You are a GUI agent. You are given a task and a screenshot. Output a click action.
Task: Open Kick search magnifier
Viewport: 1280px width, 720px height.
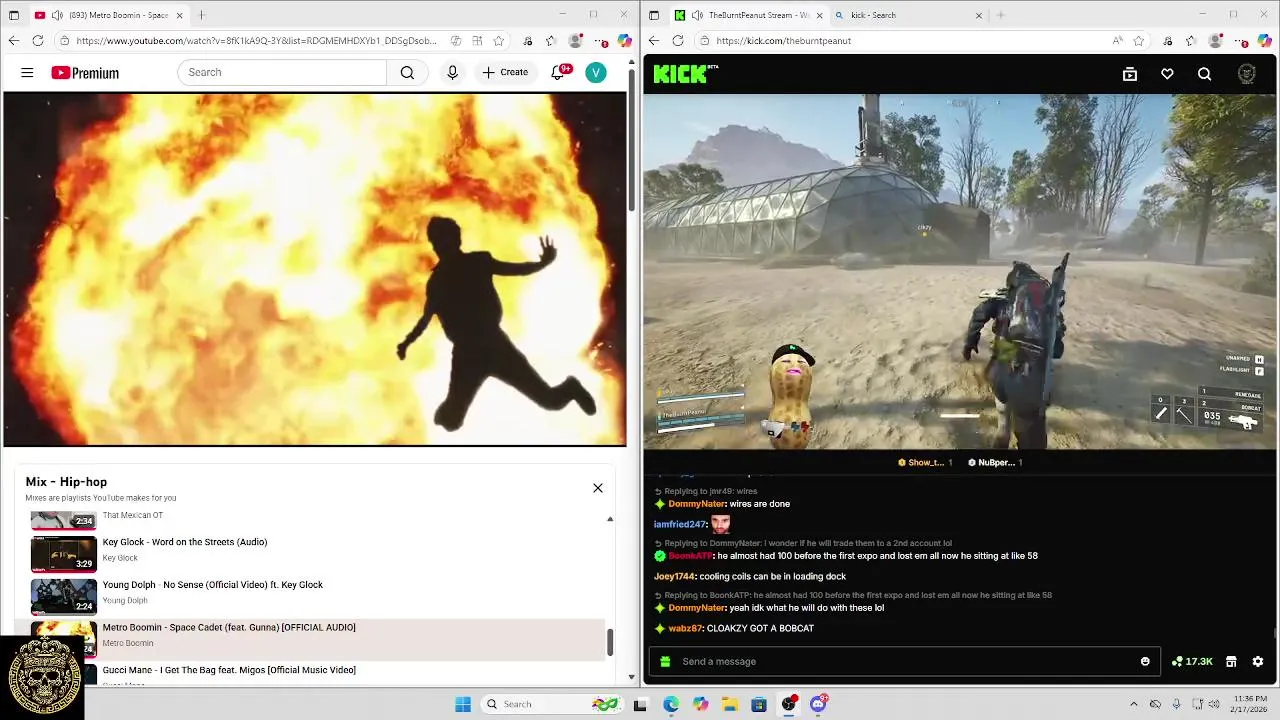1204,74
